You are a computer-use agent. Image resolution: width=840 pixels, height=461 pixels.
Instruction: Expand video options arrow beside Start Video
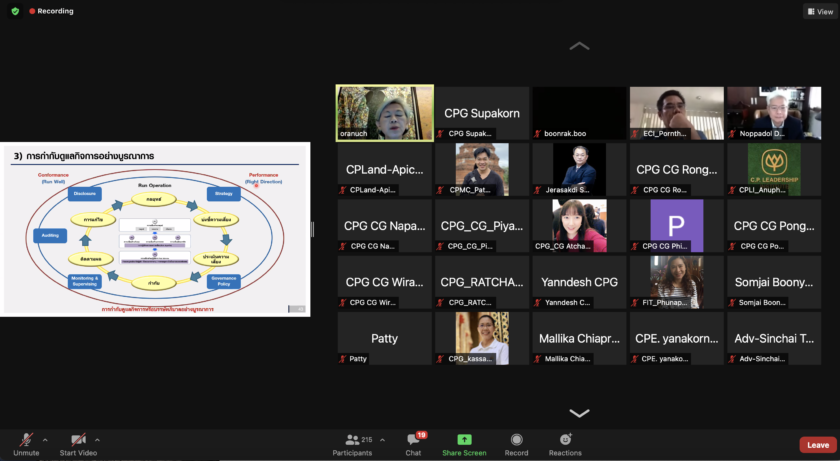tap(97, 439)
